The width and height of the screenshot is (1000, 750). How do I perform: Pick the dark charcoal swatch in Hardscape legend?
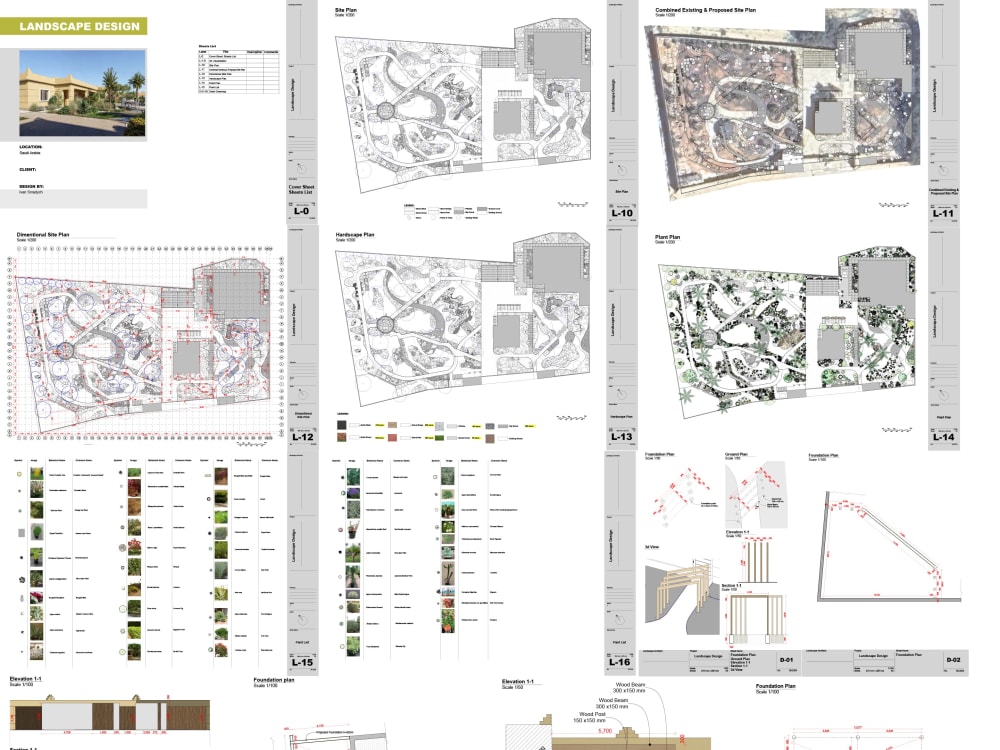coord(342,425)
